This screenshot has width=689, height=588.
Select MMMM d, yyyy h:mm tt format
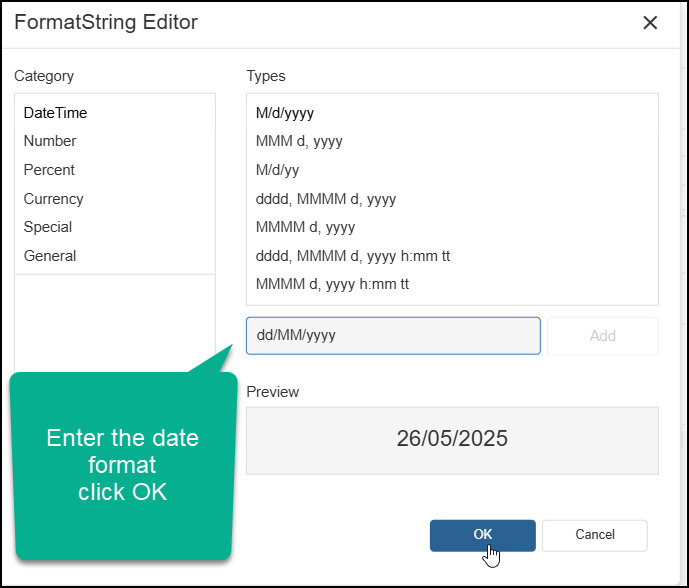click(332, 284)
